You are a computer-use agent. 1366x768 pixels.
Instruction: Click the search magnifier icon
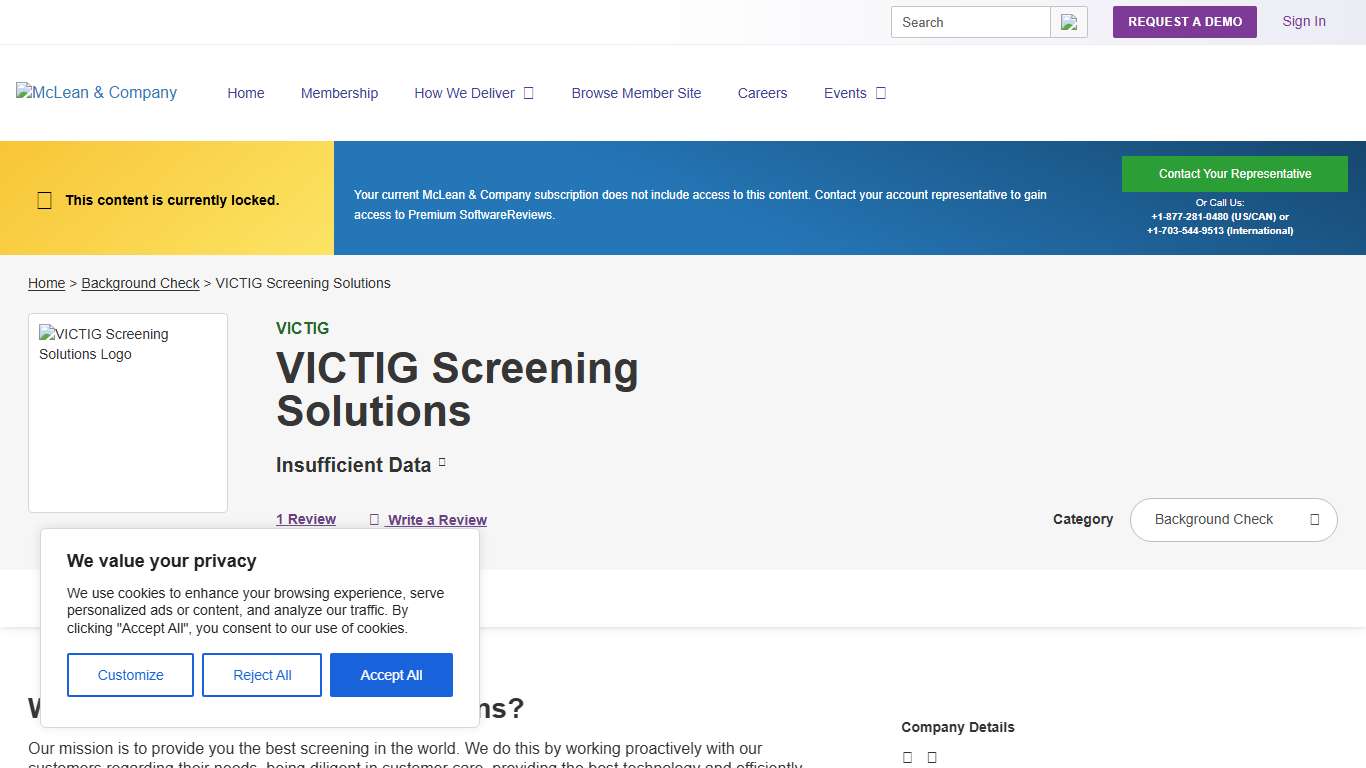coord(1069,21)
